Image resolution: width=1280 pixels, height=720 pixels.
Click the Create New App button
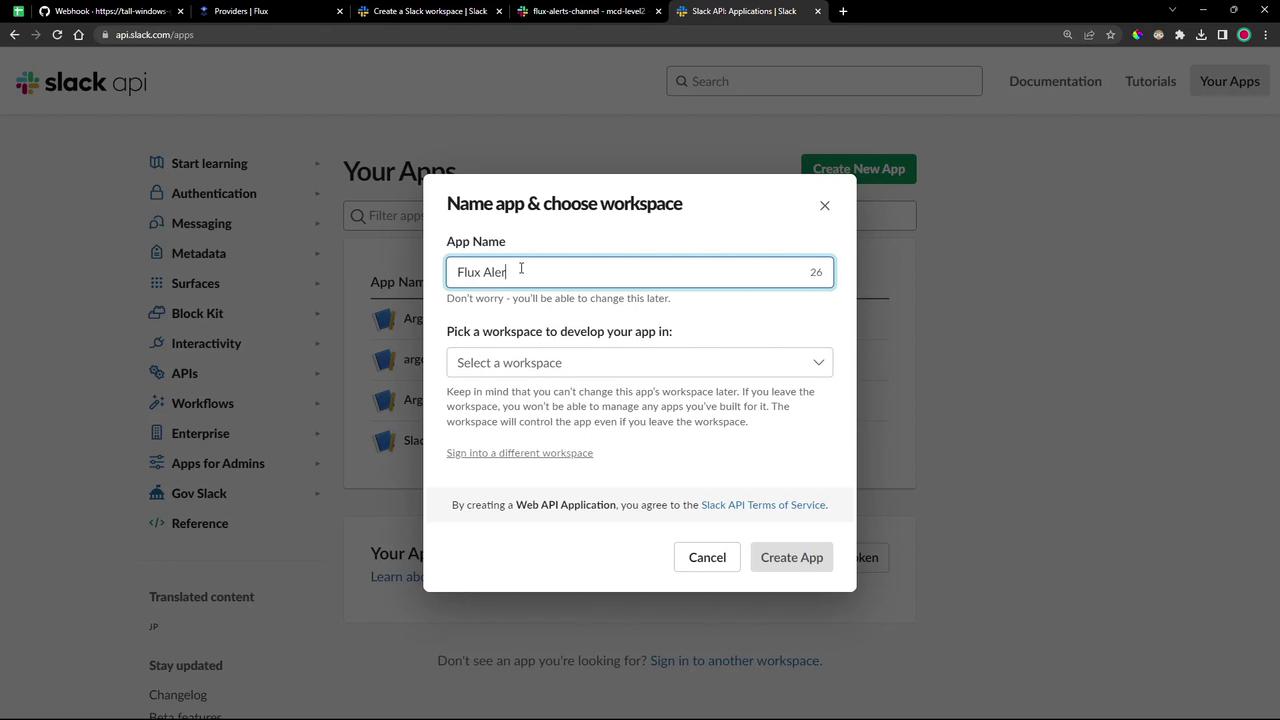click(859, 169)
